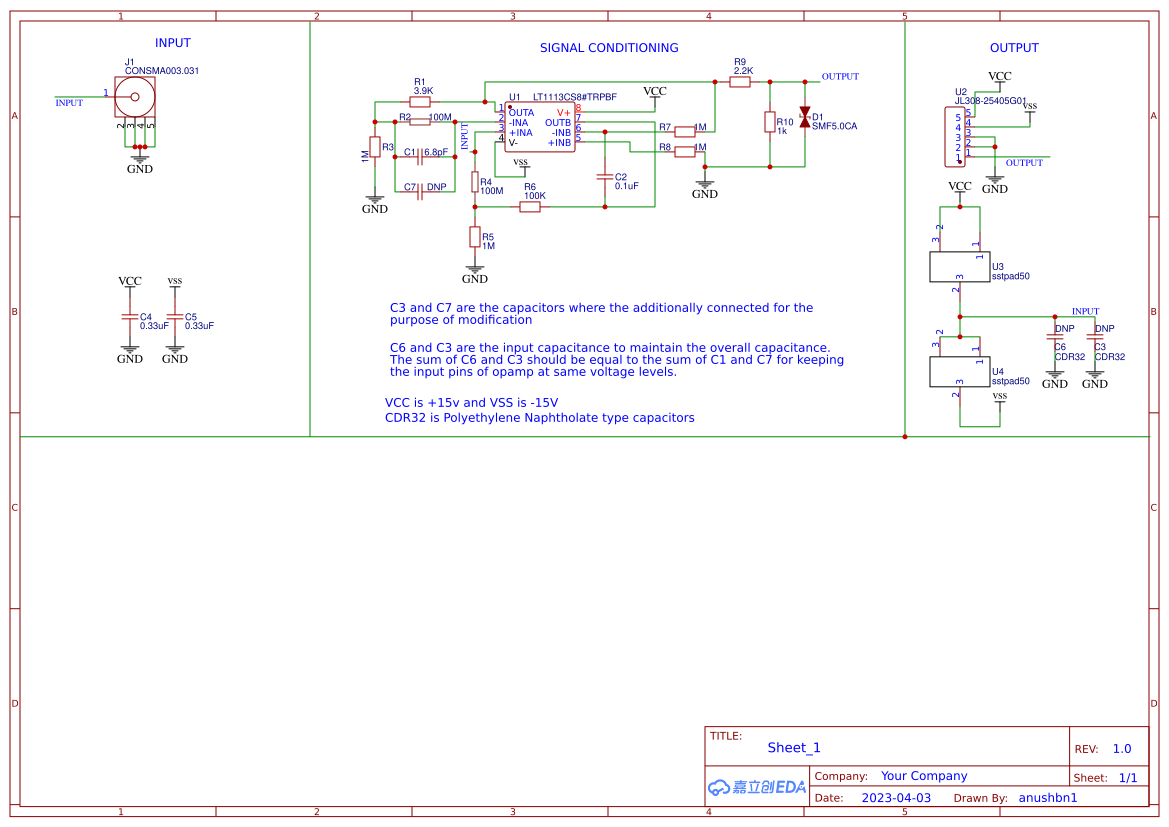Screen dimensions: 1169x827
Task: Click the OUTPUT net label near R9
Action: (x=840, y=76)
